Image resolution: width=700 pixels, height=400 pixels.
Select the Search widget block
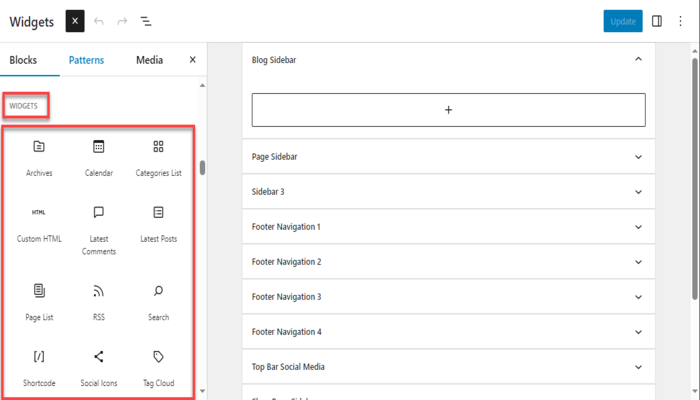[x=158, y=301]
